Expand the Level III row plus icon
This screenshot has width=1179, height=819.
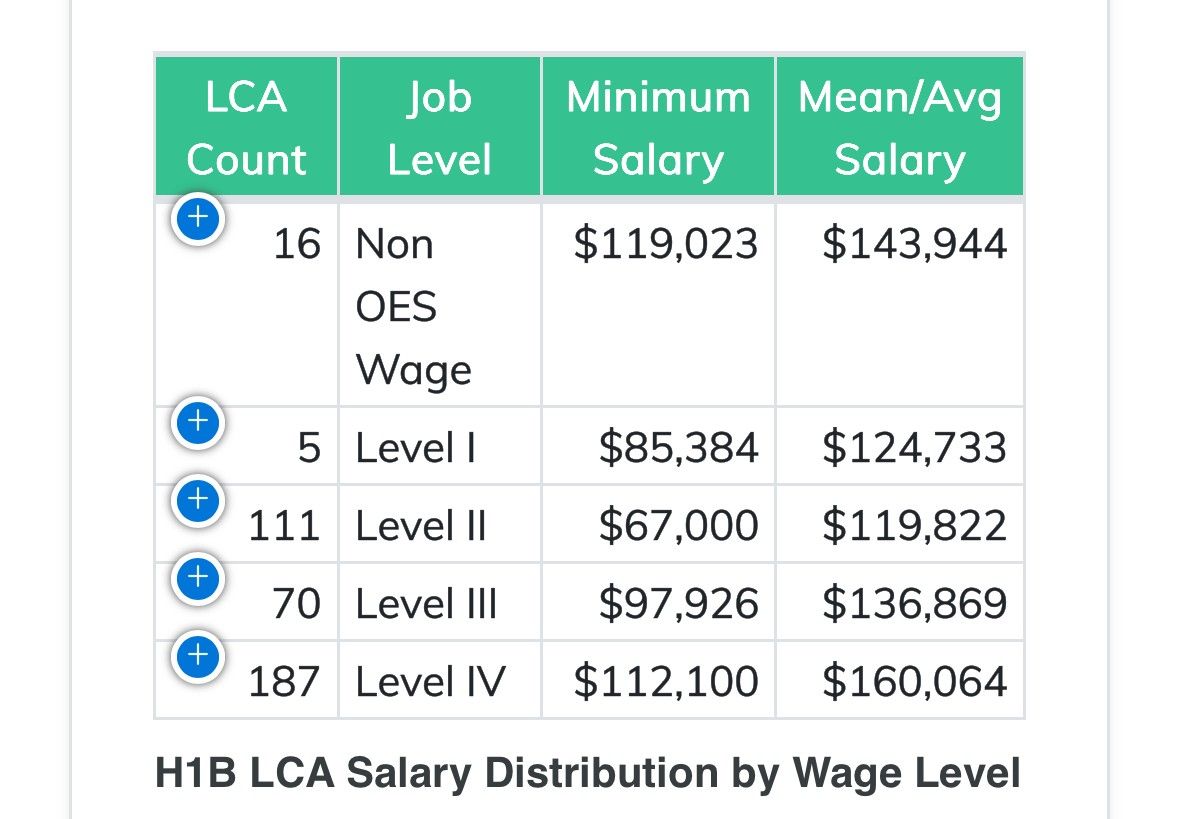[198, 578]
